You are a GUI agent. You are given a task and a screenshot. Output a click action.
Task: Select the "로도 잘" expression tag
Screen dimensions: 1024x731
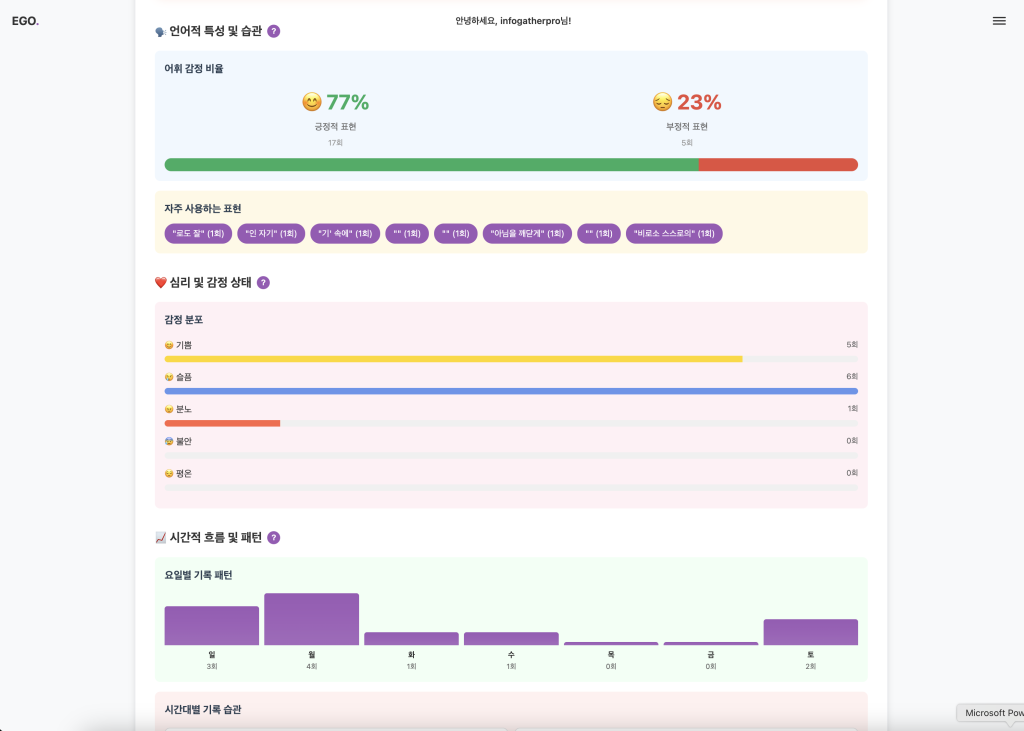point(198,234)
